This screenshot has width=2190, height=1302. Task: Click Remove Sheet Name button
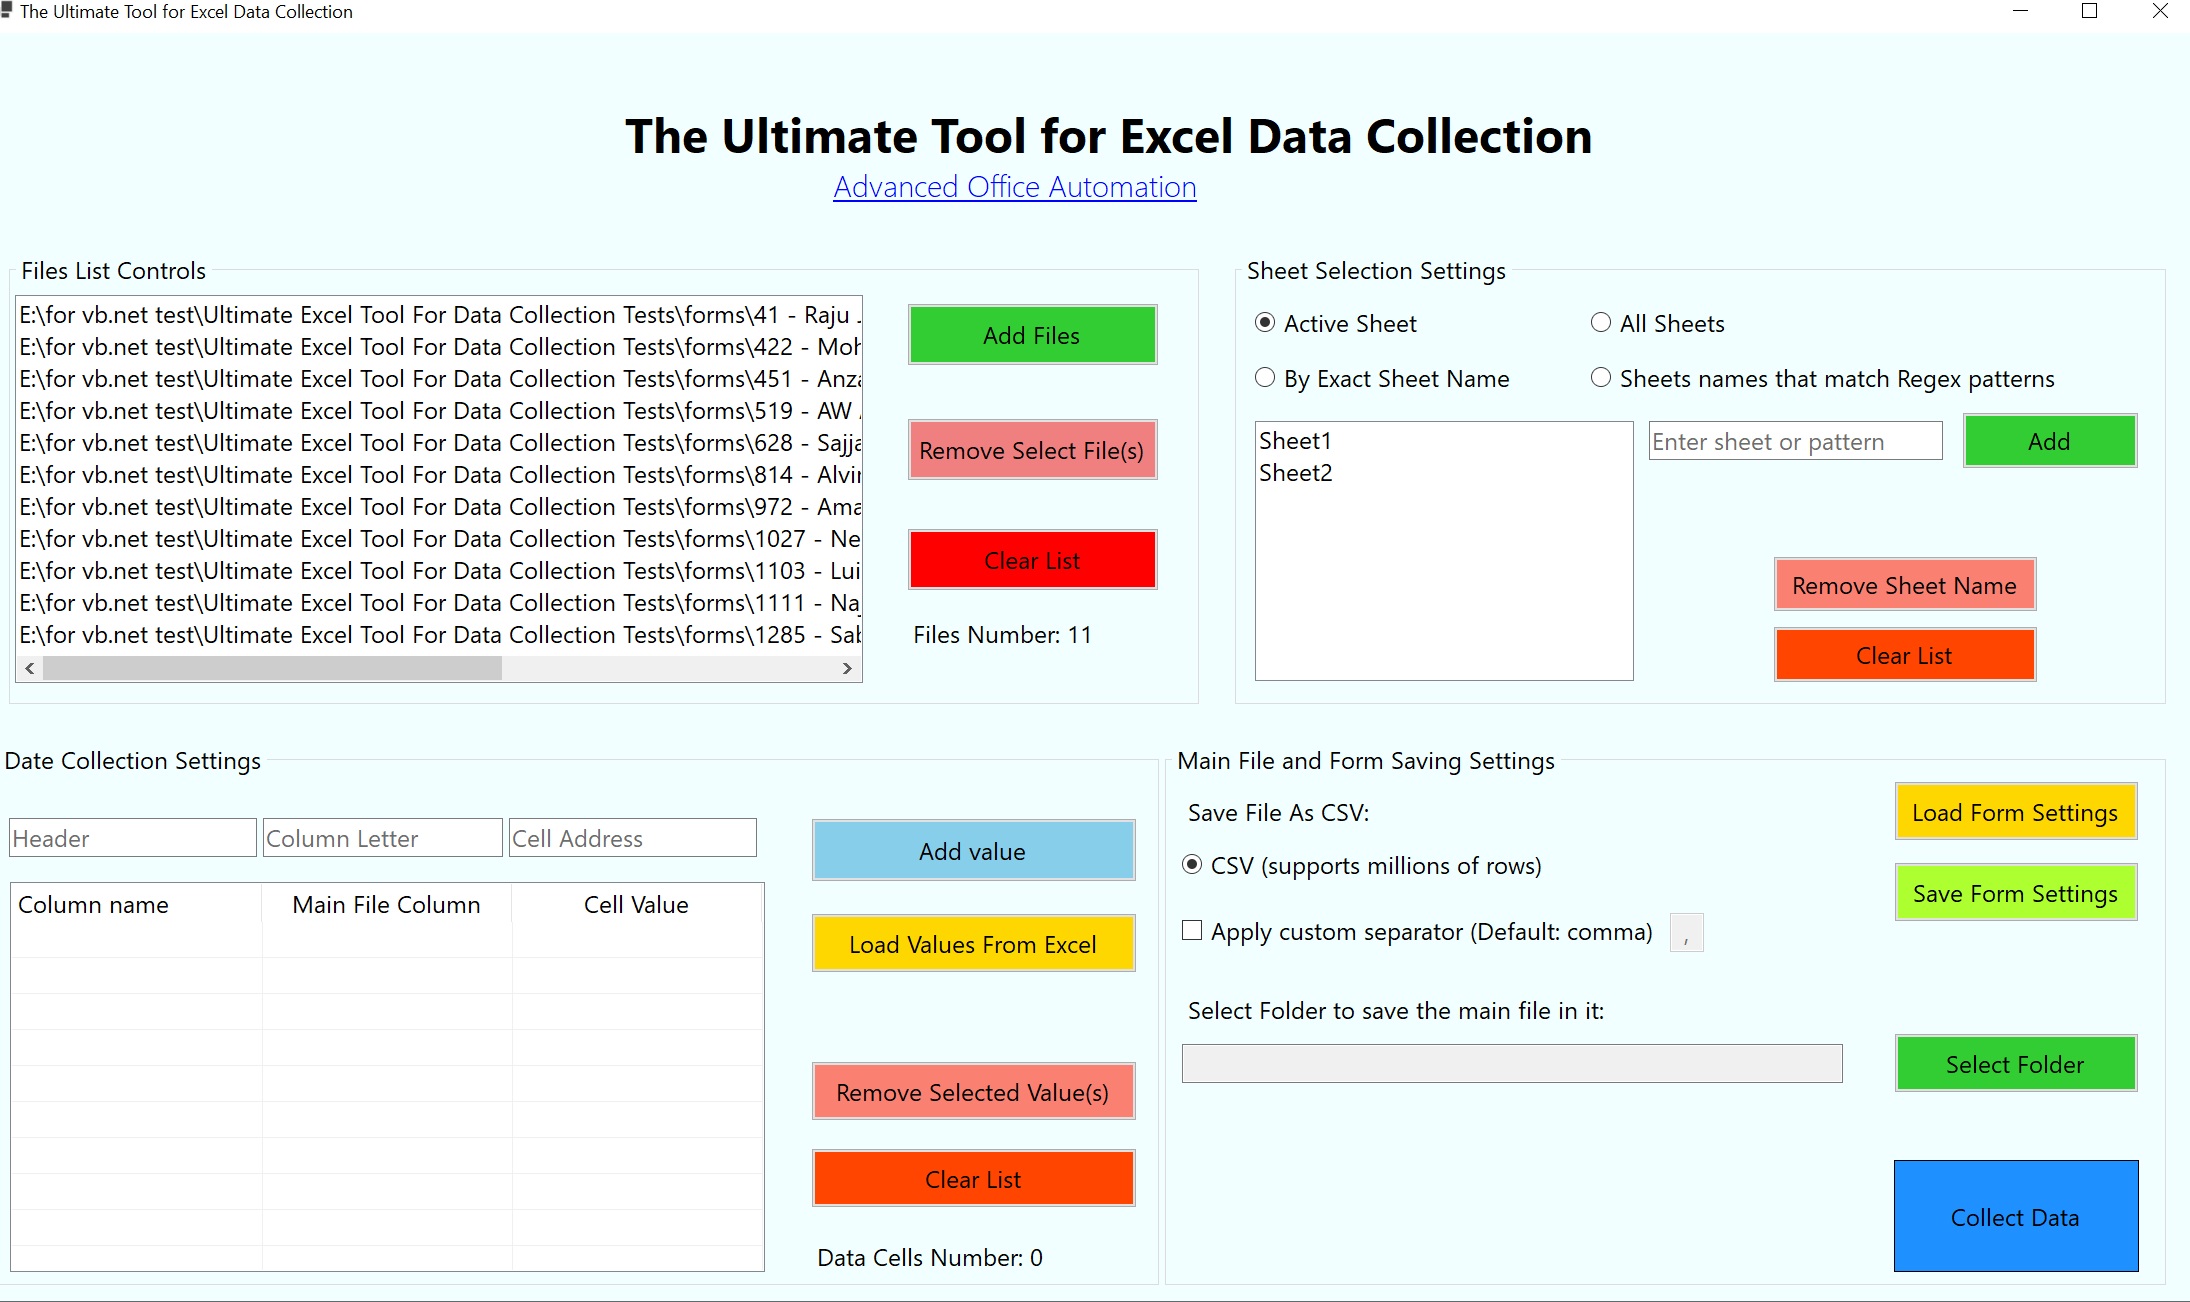click(1903, 584)
